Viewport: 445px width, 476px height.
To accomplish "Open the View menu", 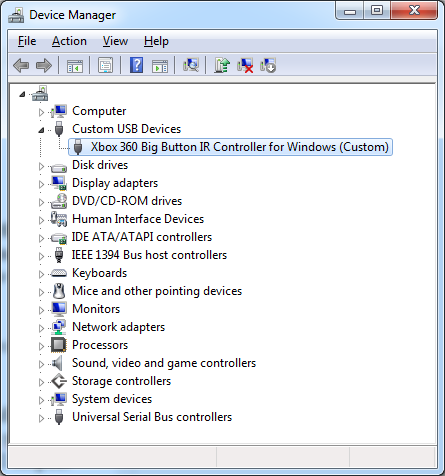I will click(115, 41).
